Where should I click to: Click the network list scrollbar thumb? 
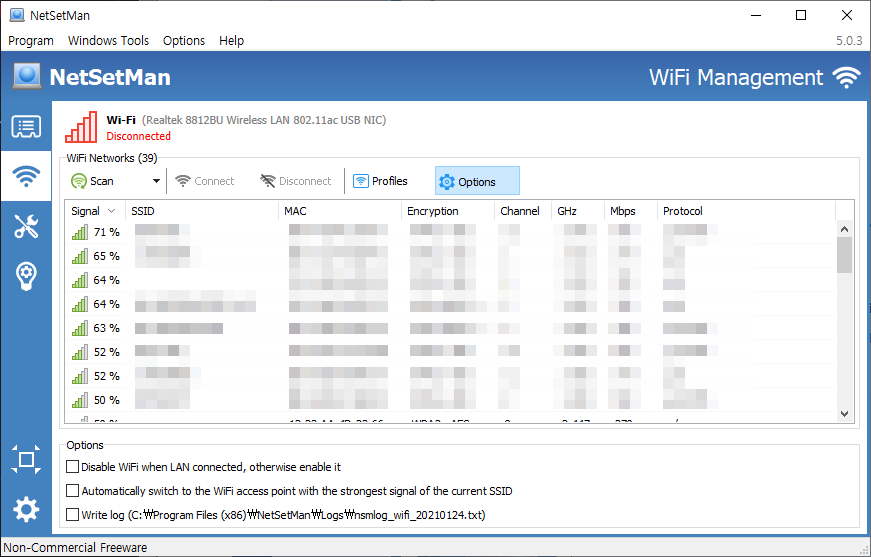coord(845,255)
